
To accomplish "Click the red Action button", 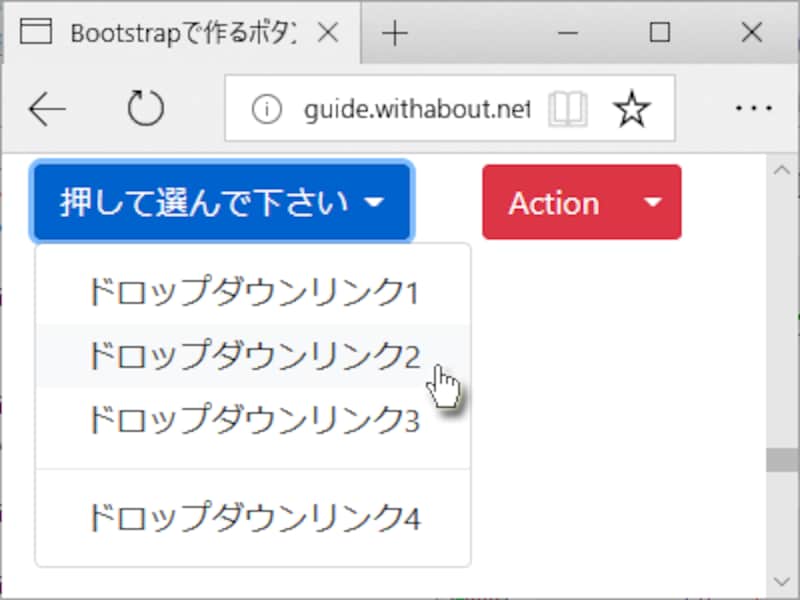I will tap(554, 202).
